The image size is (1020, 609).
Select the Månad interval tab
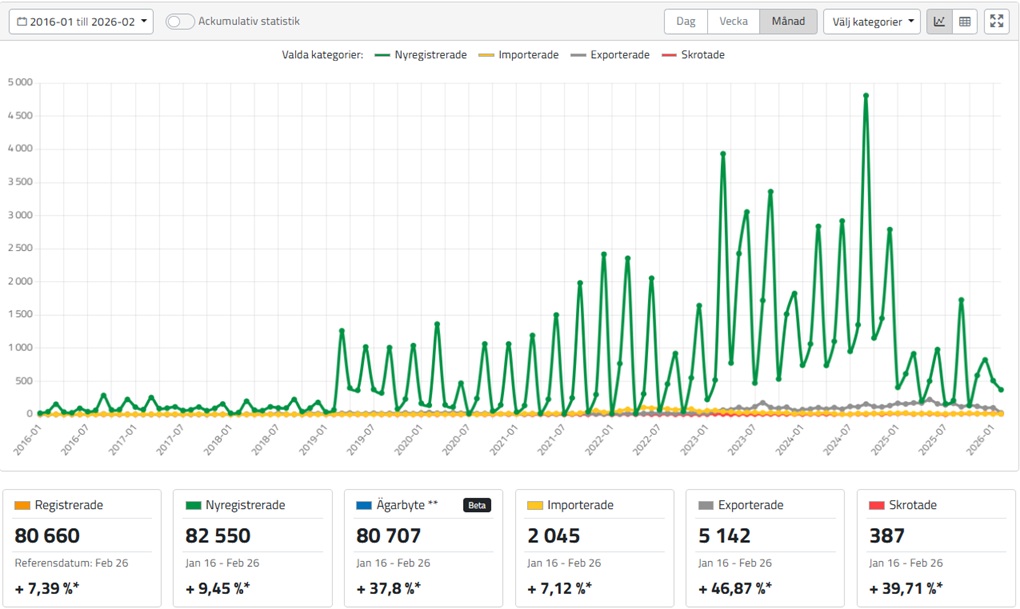tap(788, 21)
